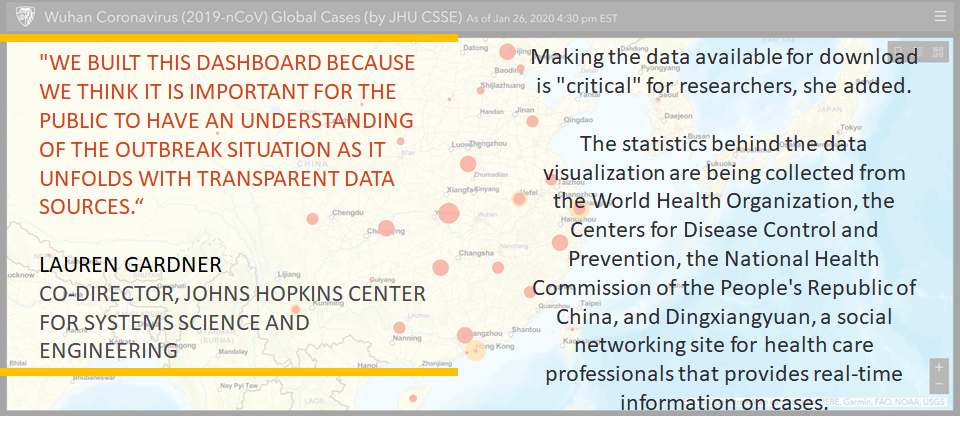Click the 'As of Jan 26, 2020 4:30 pm EST' timestamp
This screenshot has width=960, height=431.
click(x=542, y=18)
